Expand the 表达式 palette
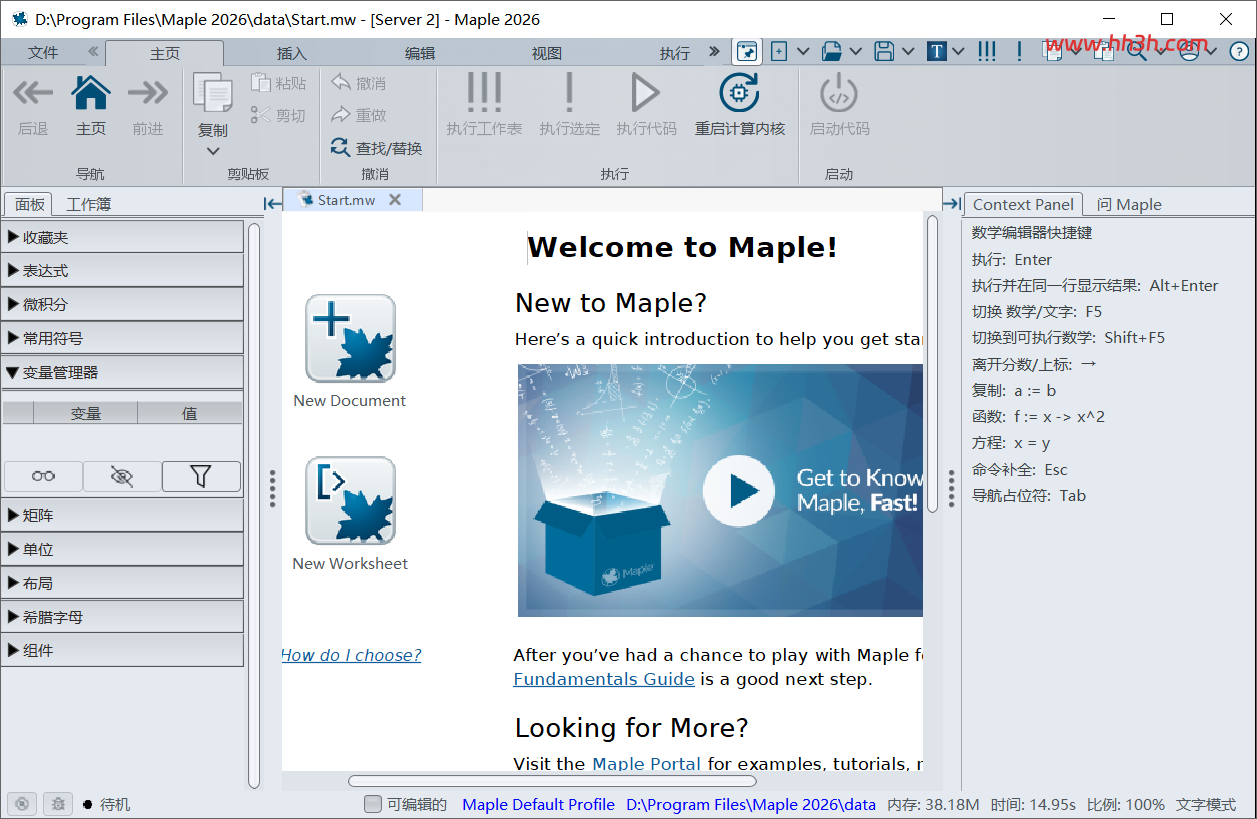Screen dimensions: 1257x819 point(122,271)
